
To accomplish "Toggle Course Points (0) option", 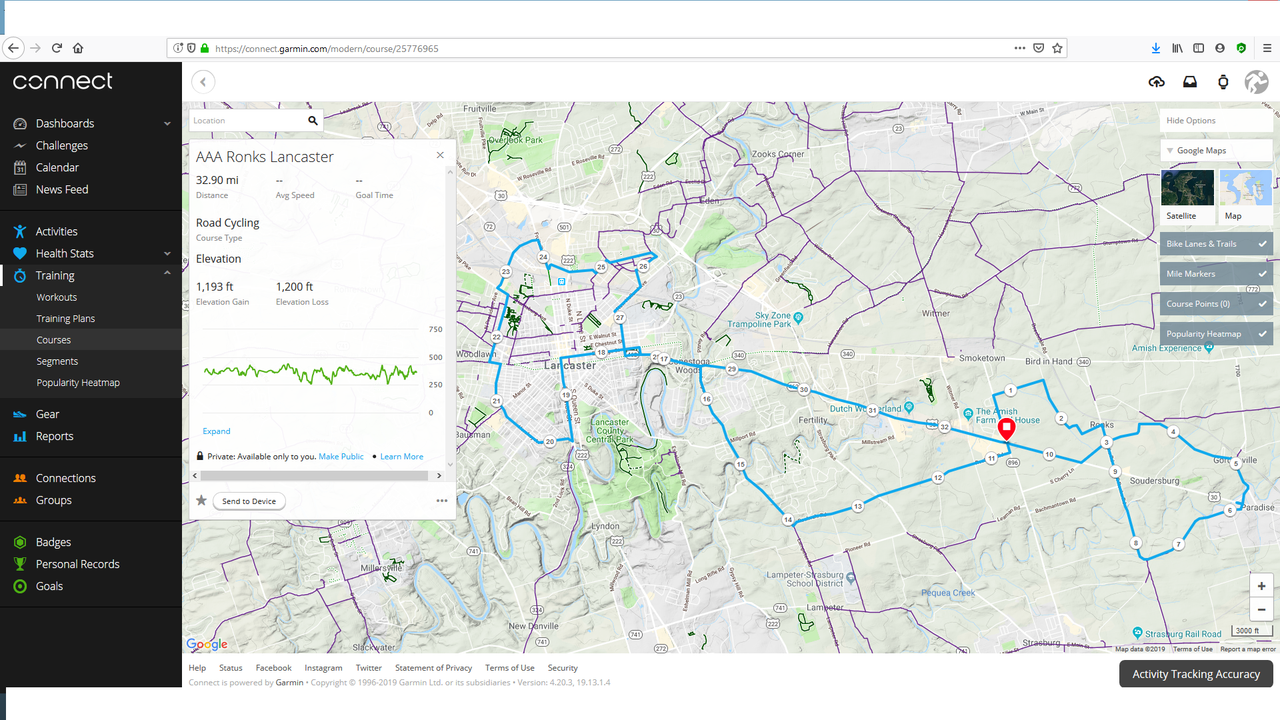I will coord(1217,304).
